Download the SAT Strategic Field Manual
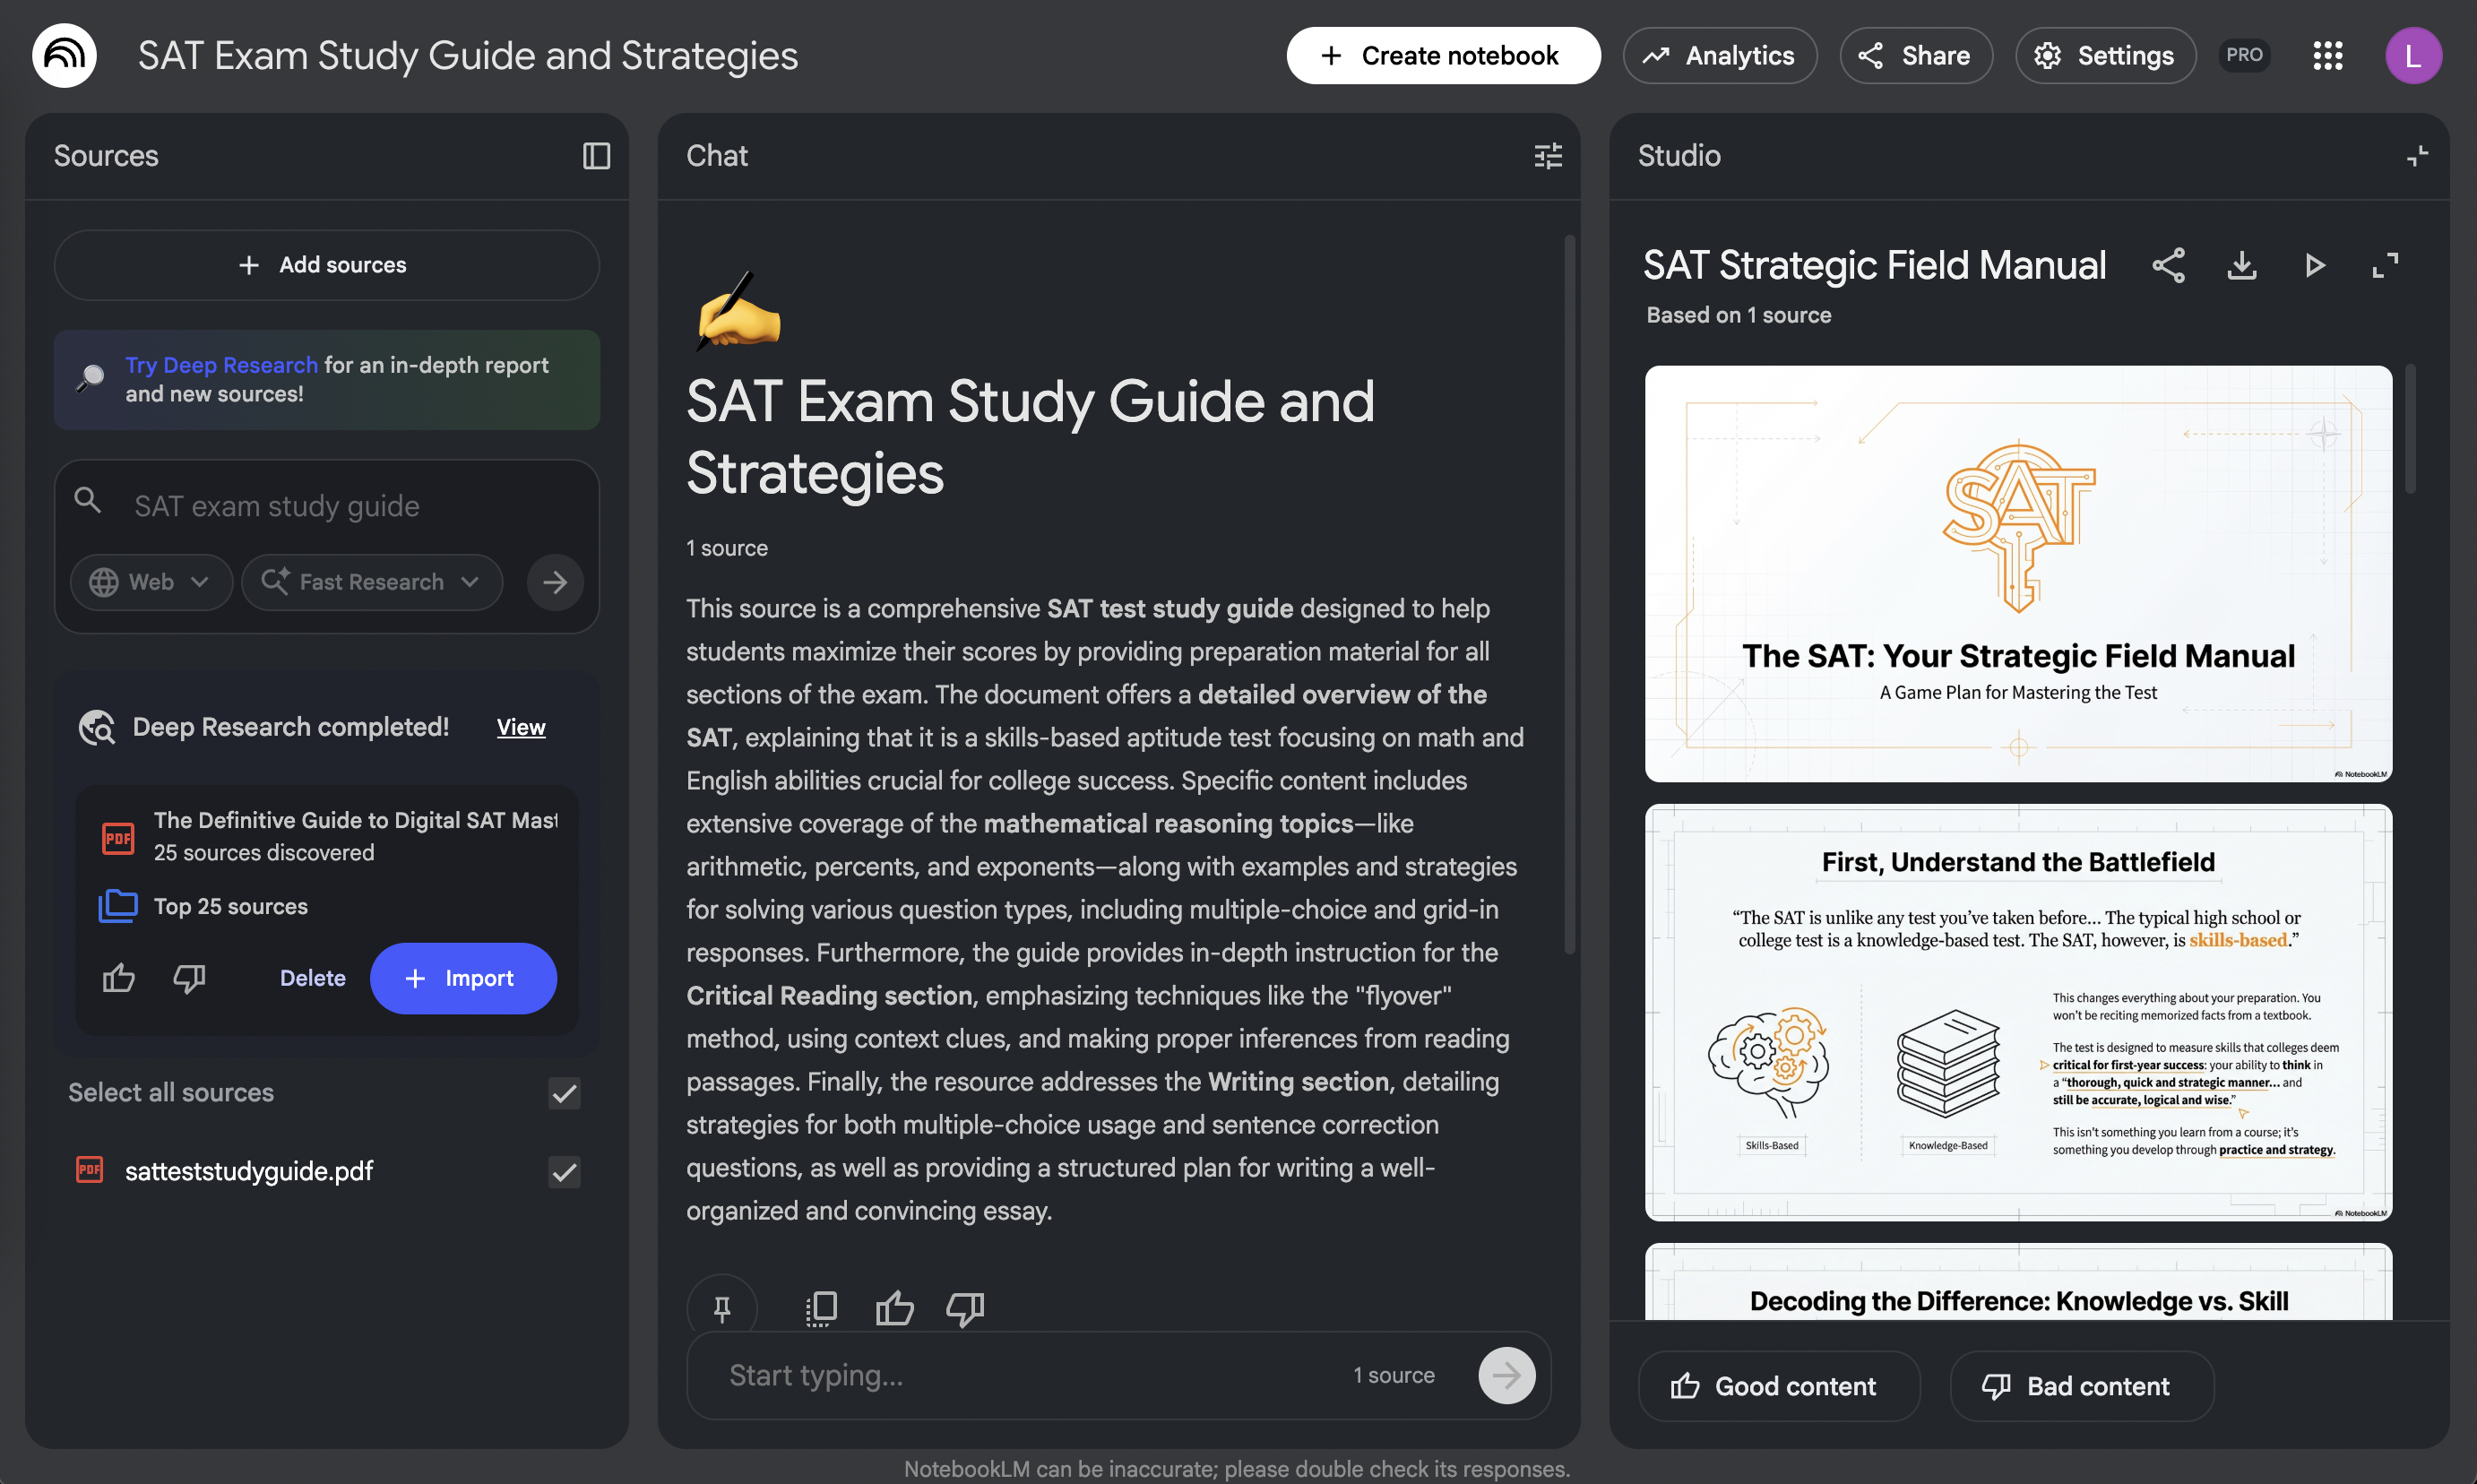This screenshot has width=2477, height=1484. 2241,265
